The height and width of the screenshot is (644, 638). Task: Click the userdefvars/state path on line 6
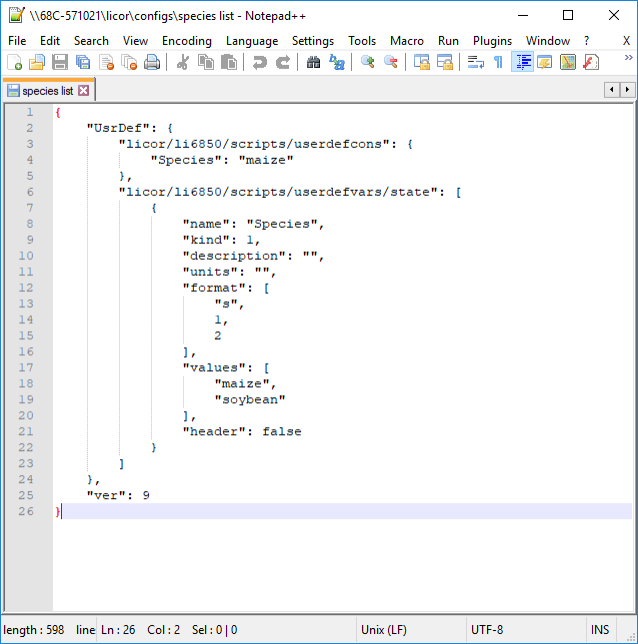pyautogui.click(x=281, y=192)
